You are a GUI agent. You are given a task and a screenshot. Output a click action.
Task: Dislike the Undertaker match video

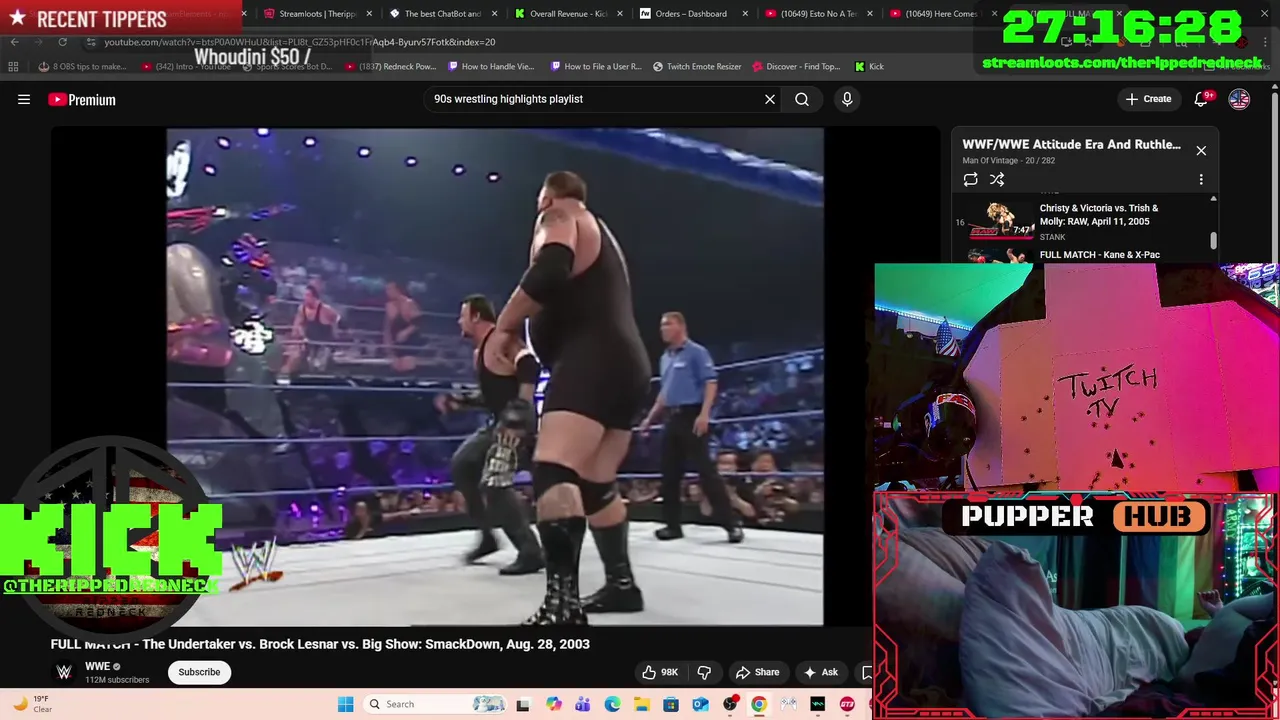pos(704,672)
